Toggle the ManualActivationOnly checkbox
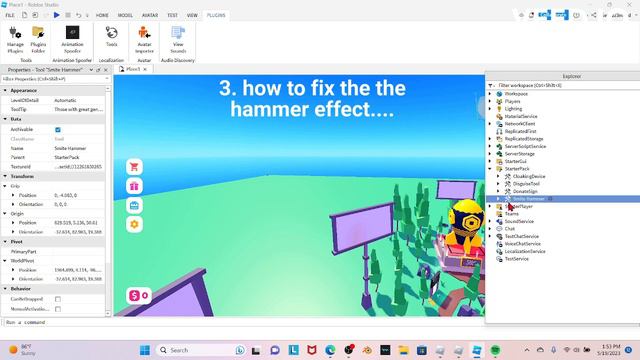The image size is (640, 360). pyautogui.click(x=58, y=309)
